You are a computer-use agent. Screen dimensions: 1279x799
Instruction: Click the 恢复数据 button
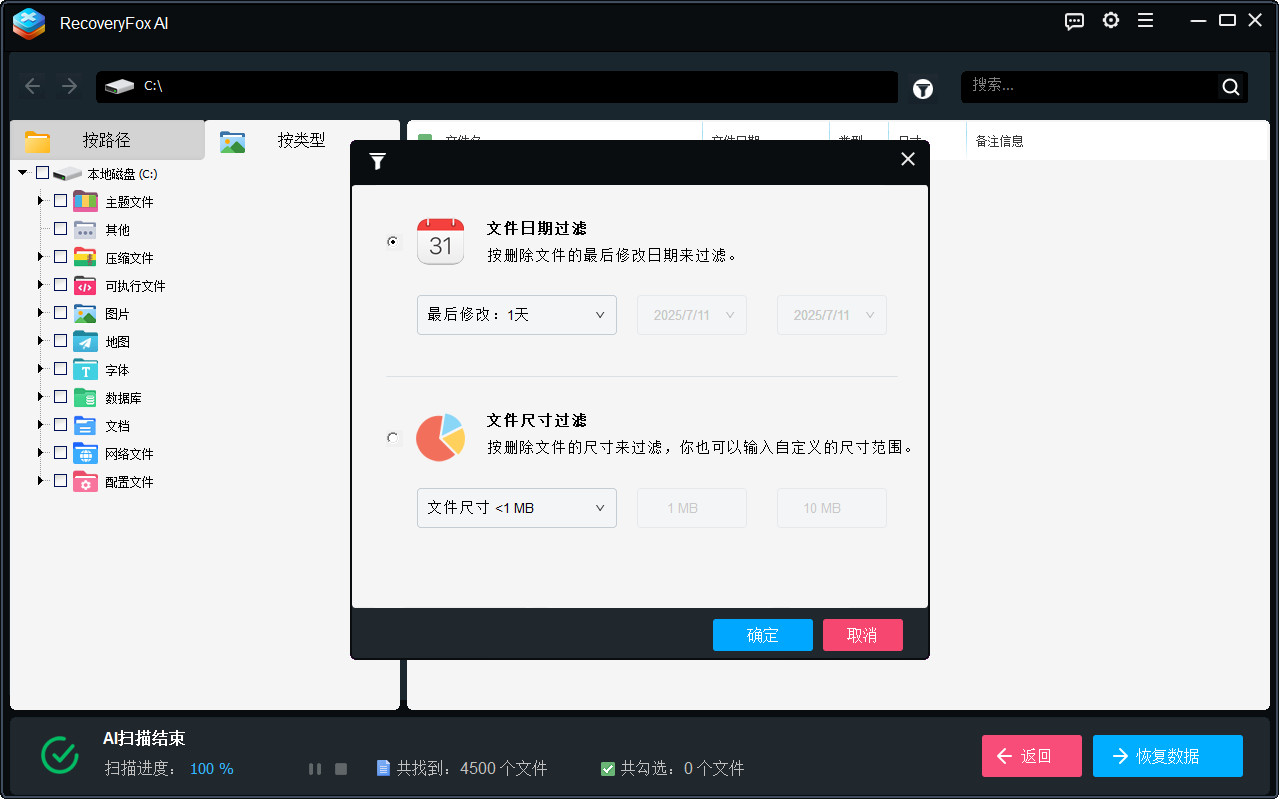[x=1167, y=756]
